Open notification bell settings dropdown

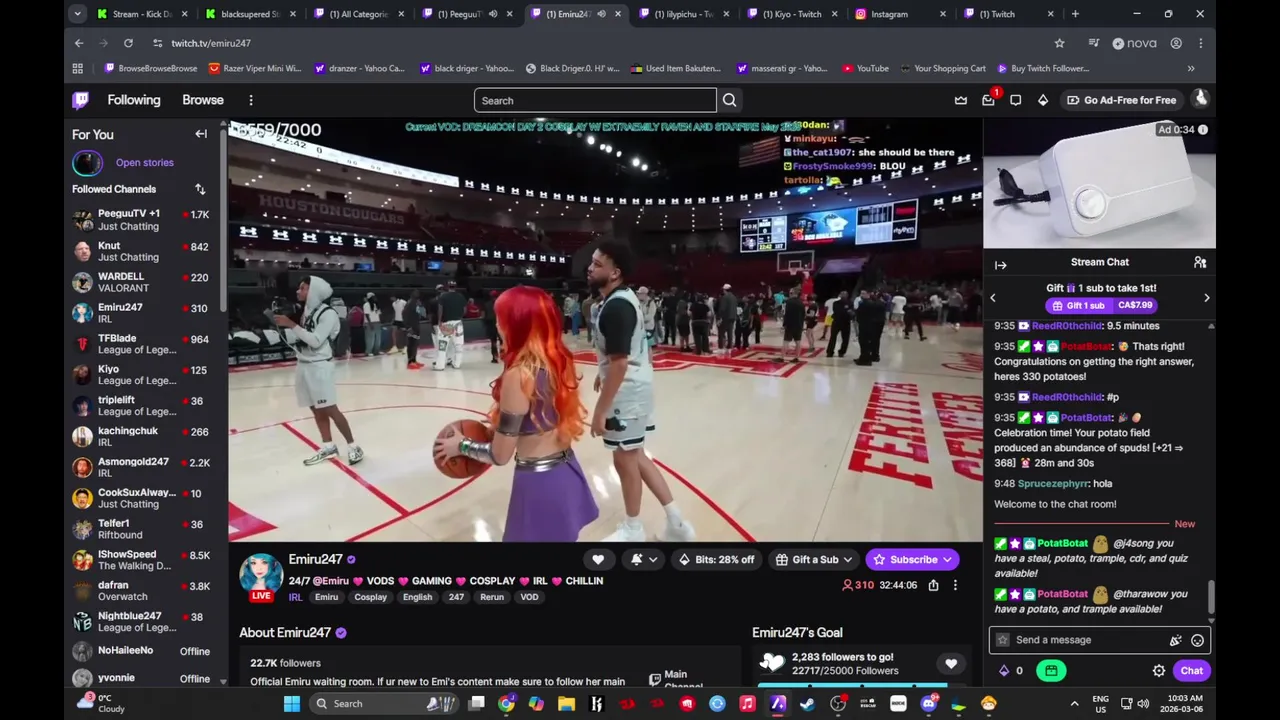pos(643,560)
